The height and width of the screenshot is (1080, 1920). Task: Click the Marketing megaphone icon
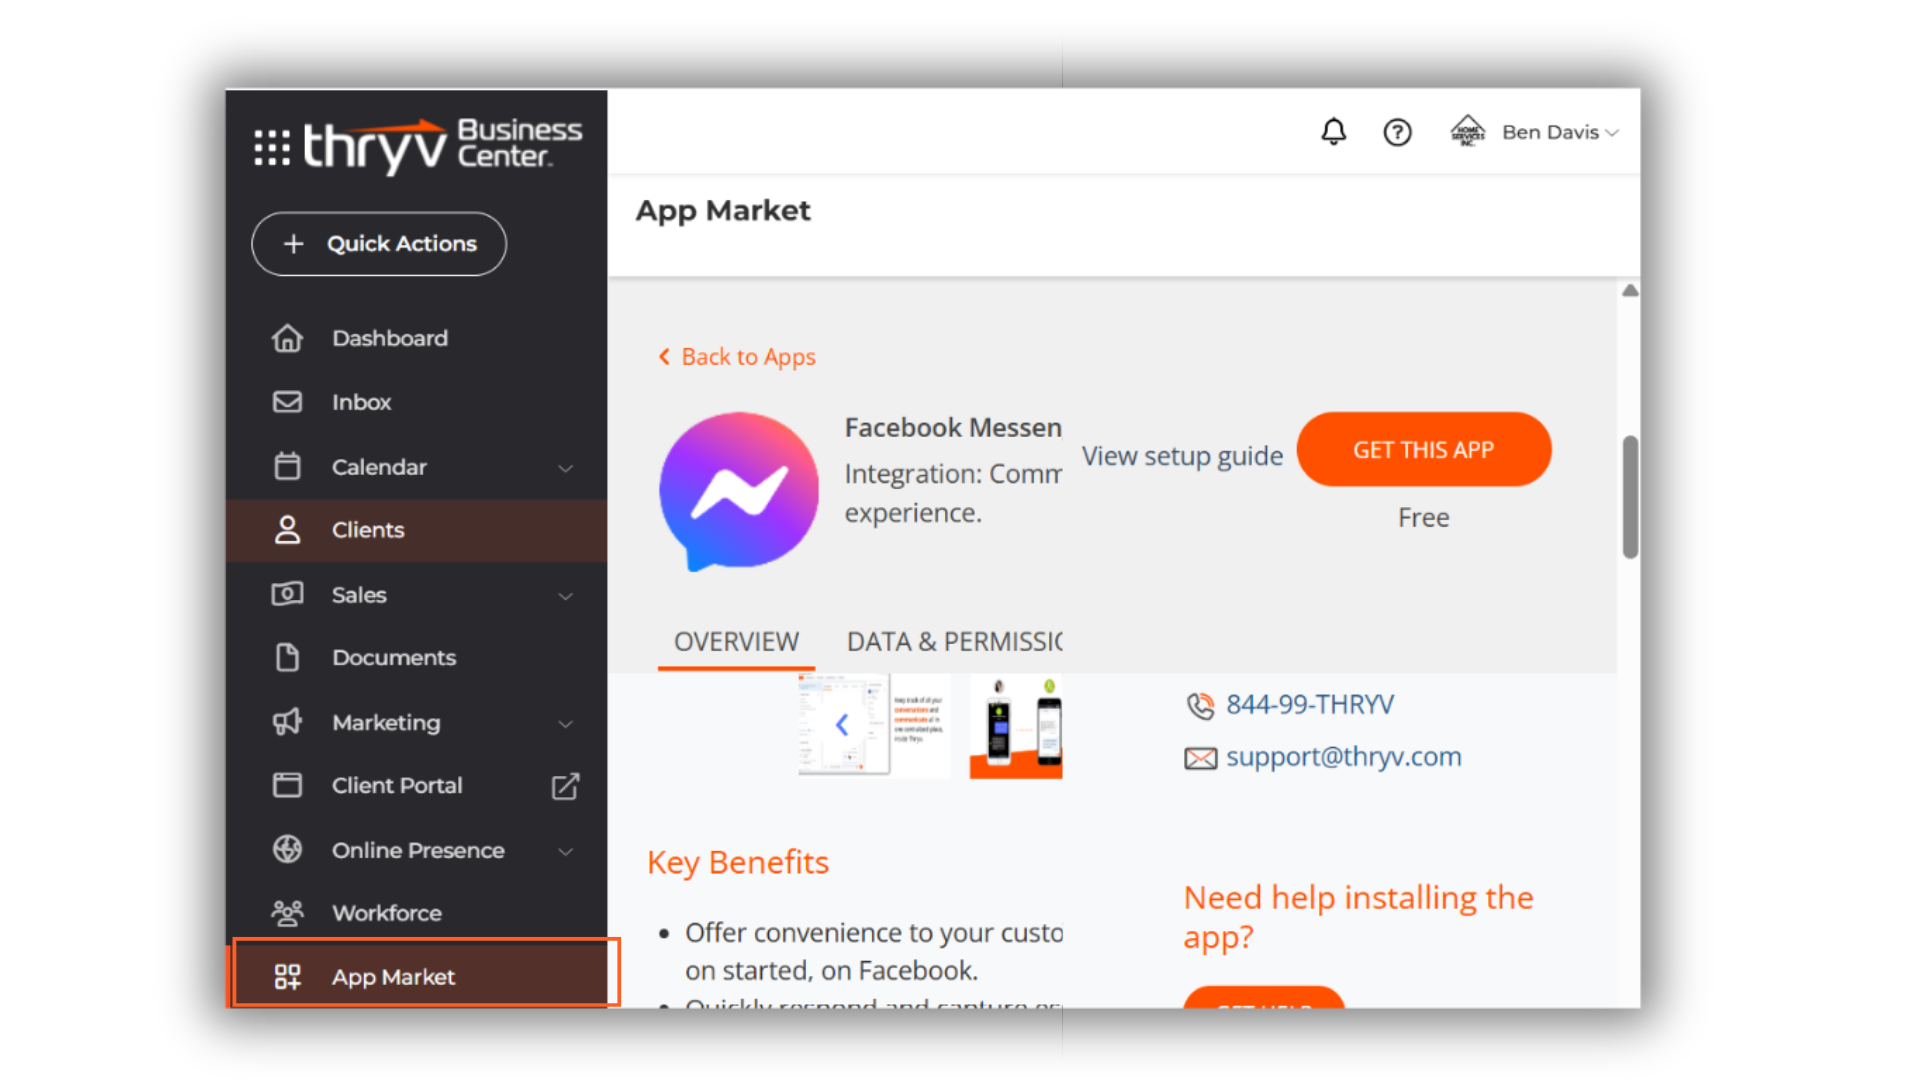click(287, 722)
